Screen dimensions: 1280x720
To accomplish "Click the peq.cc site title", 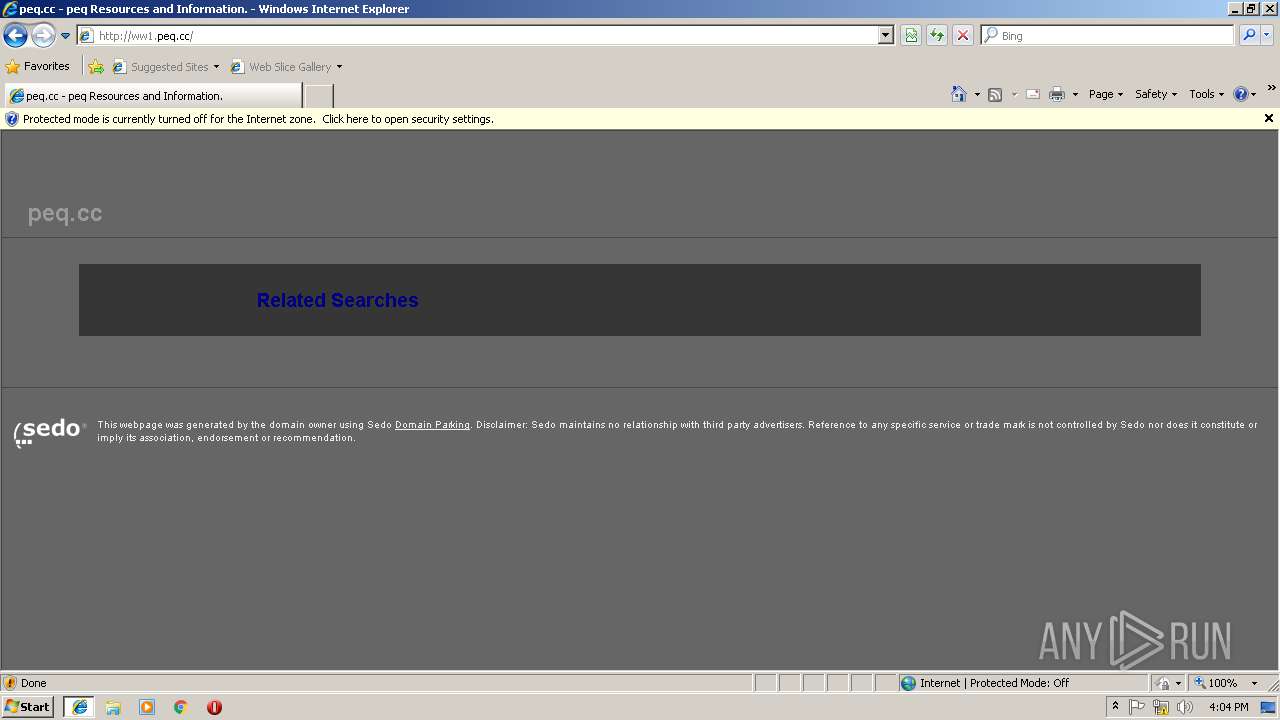I will [x=65, y=213].
